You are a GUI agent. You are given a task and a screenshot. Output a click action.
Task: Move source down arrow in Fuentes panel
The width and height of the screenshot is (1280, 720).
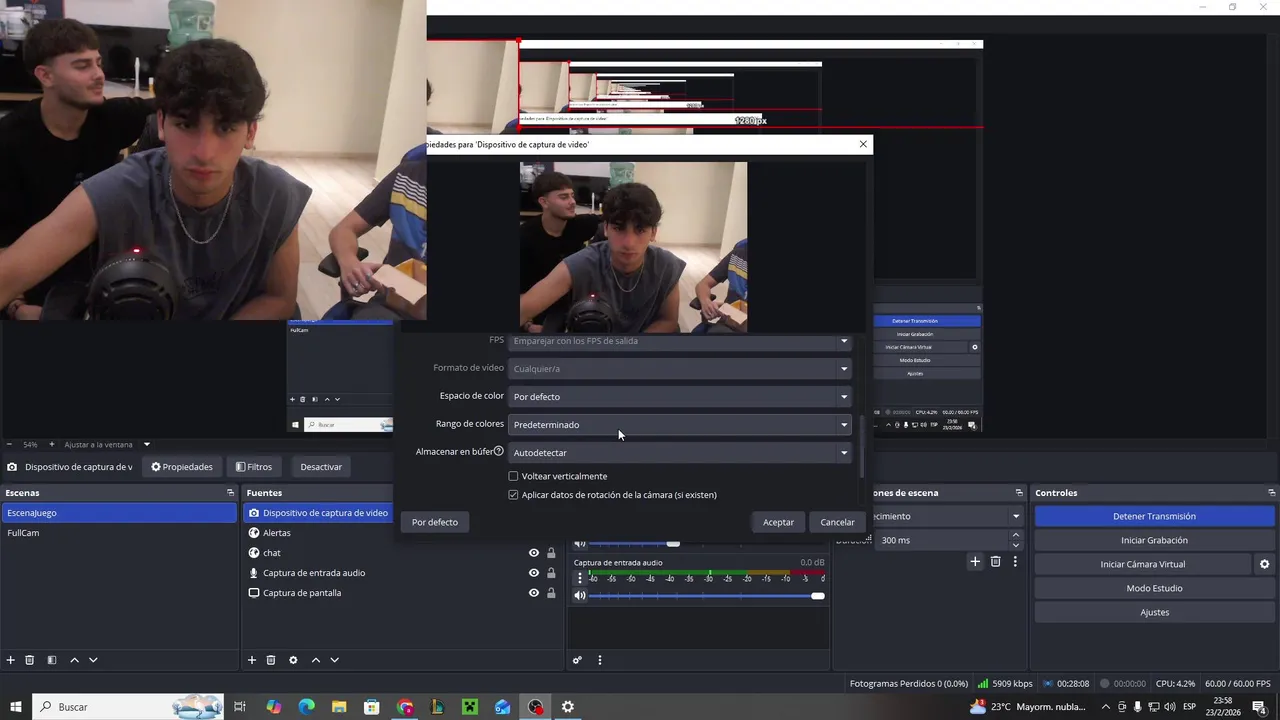pyautogui.click(x=334, y=660)
